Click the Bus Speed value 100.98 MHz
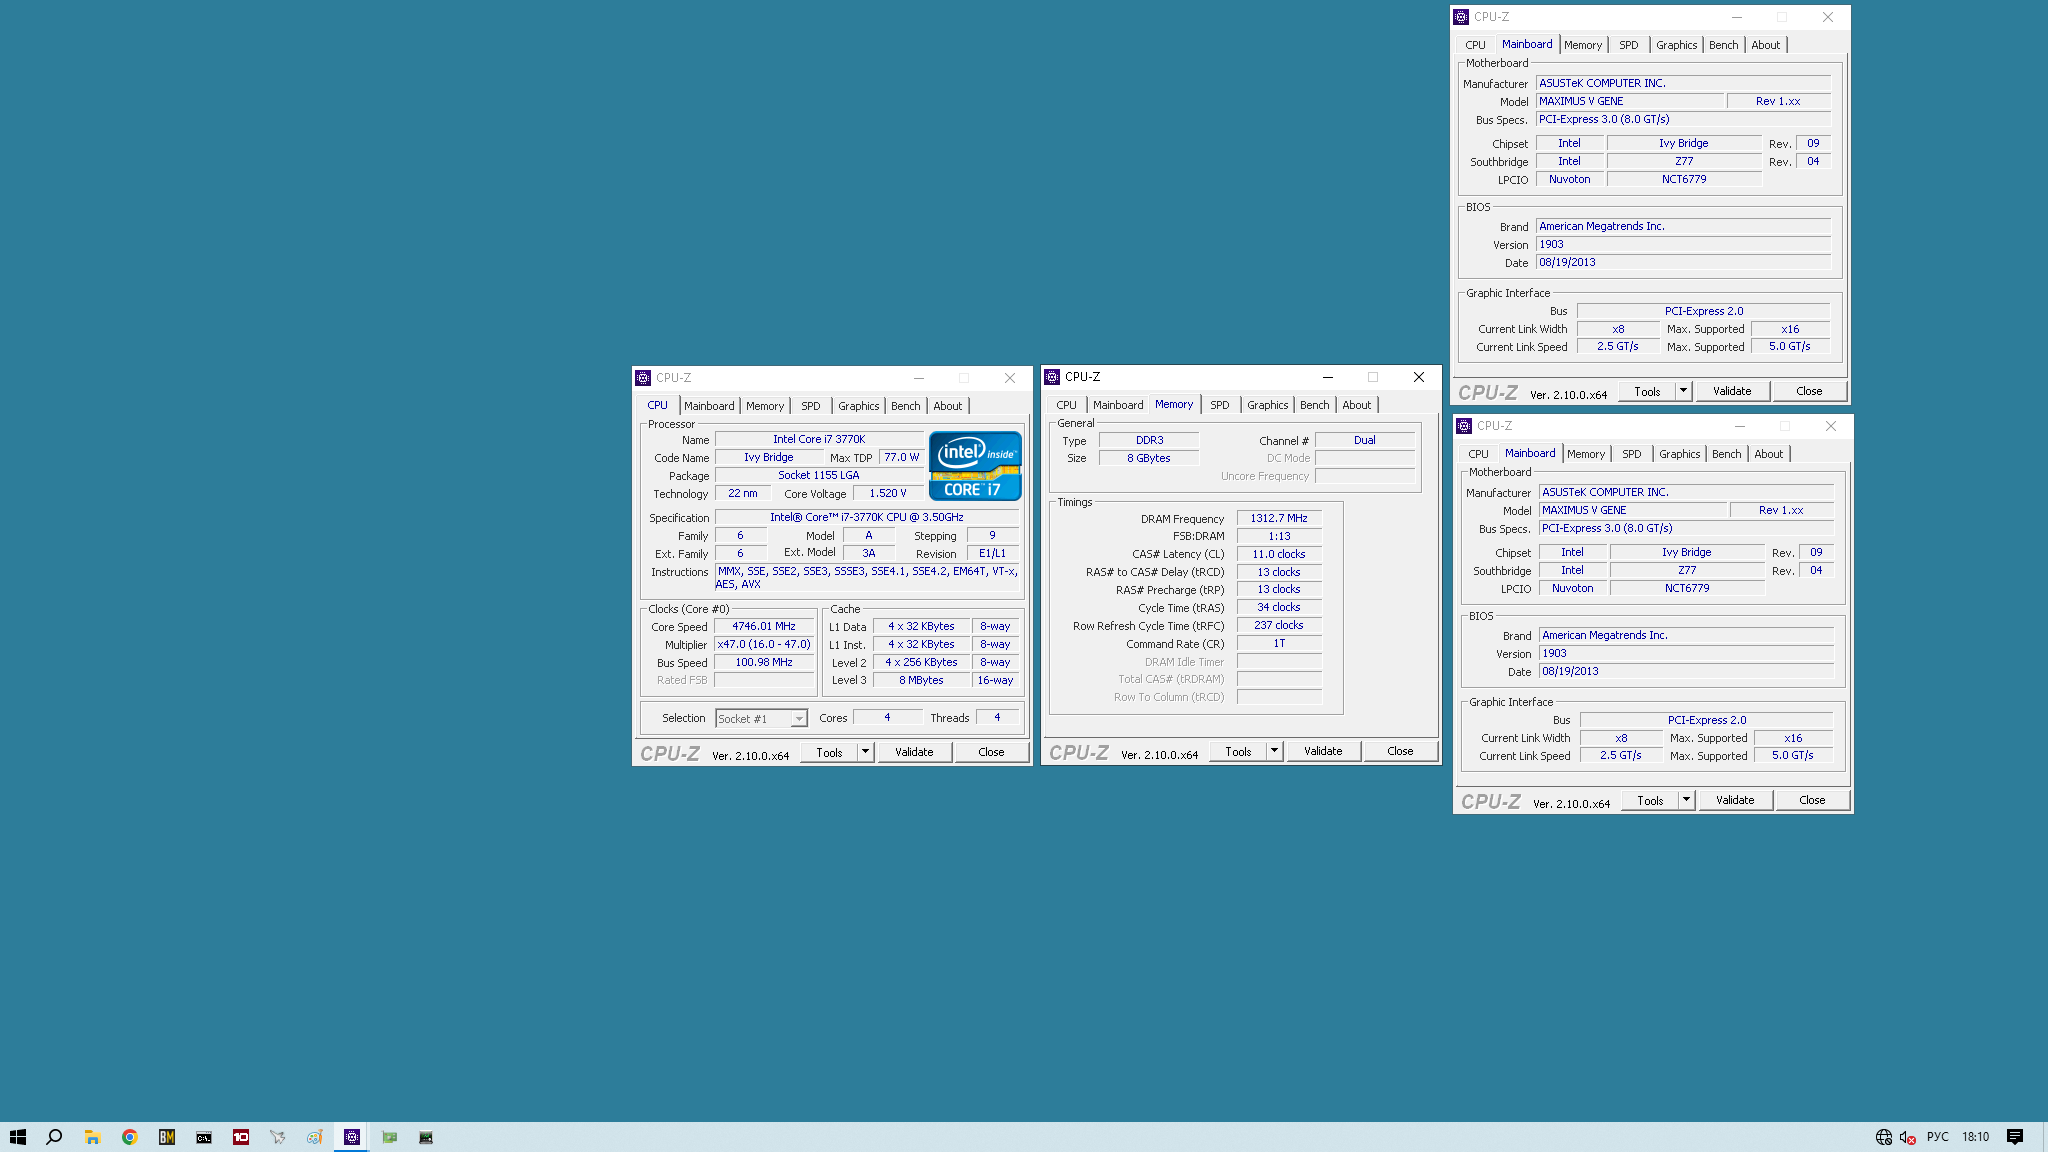Image resolution: width=2048 pixels, height=1152 pixels. [x=764, y=663]
